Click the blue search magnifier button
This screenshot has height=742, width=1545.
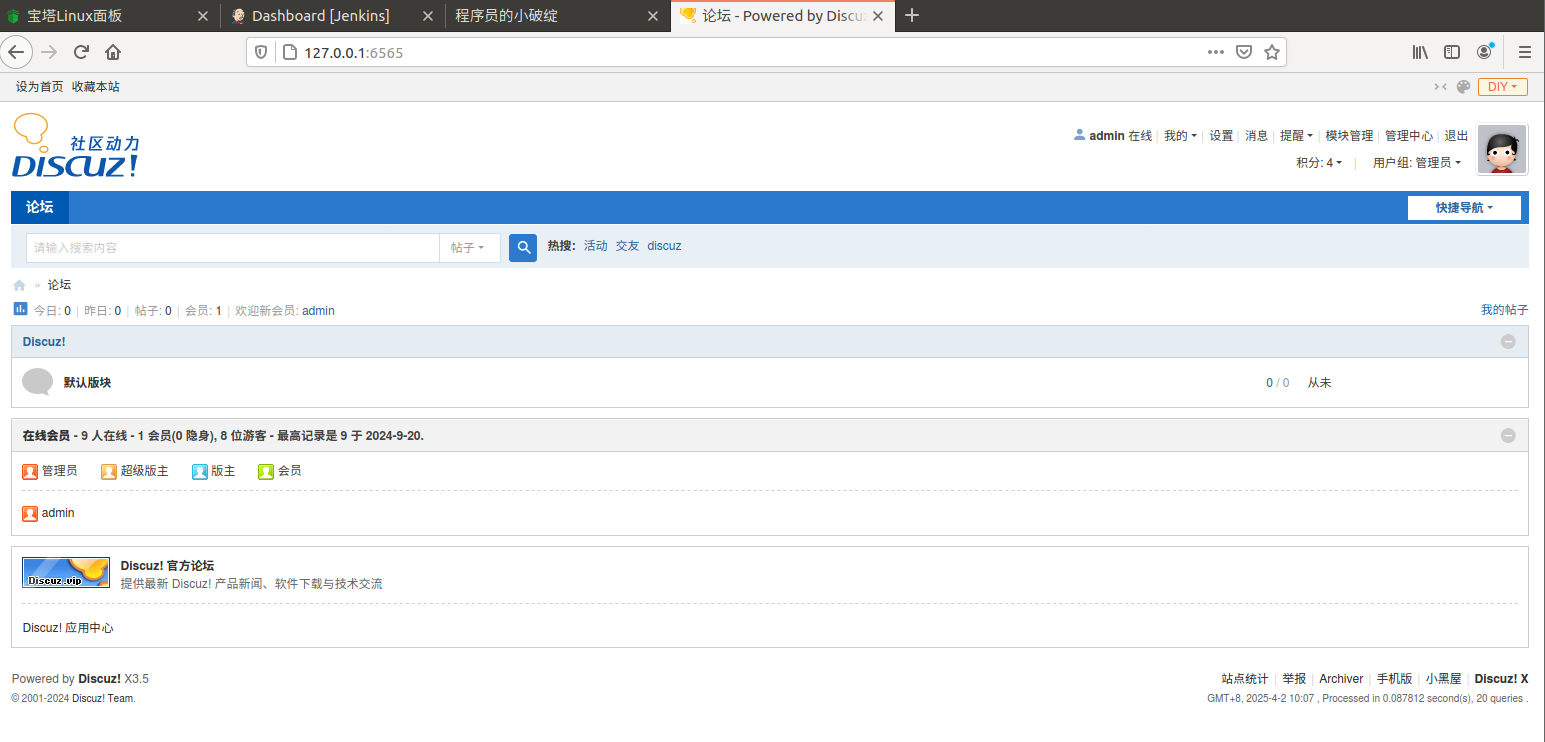pyautogui.click(x=523, y=248)
